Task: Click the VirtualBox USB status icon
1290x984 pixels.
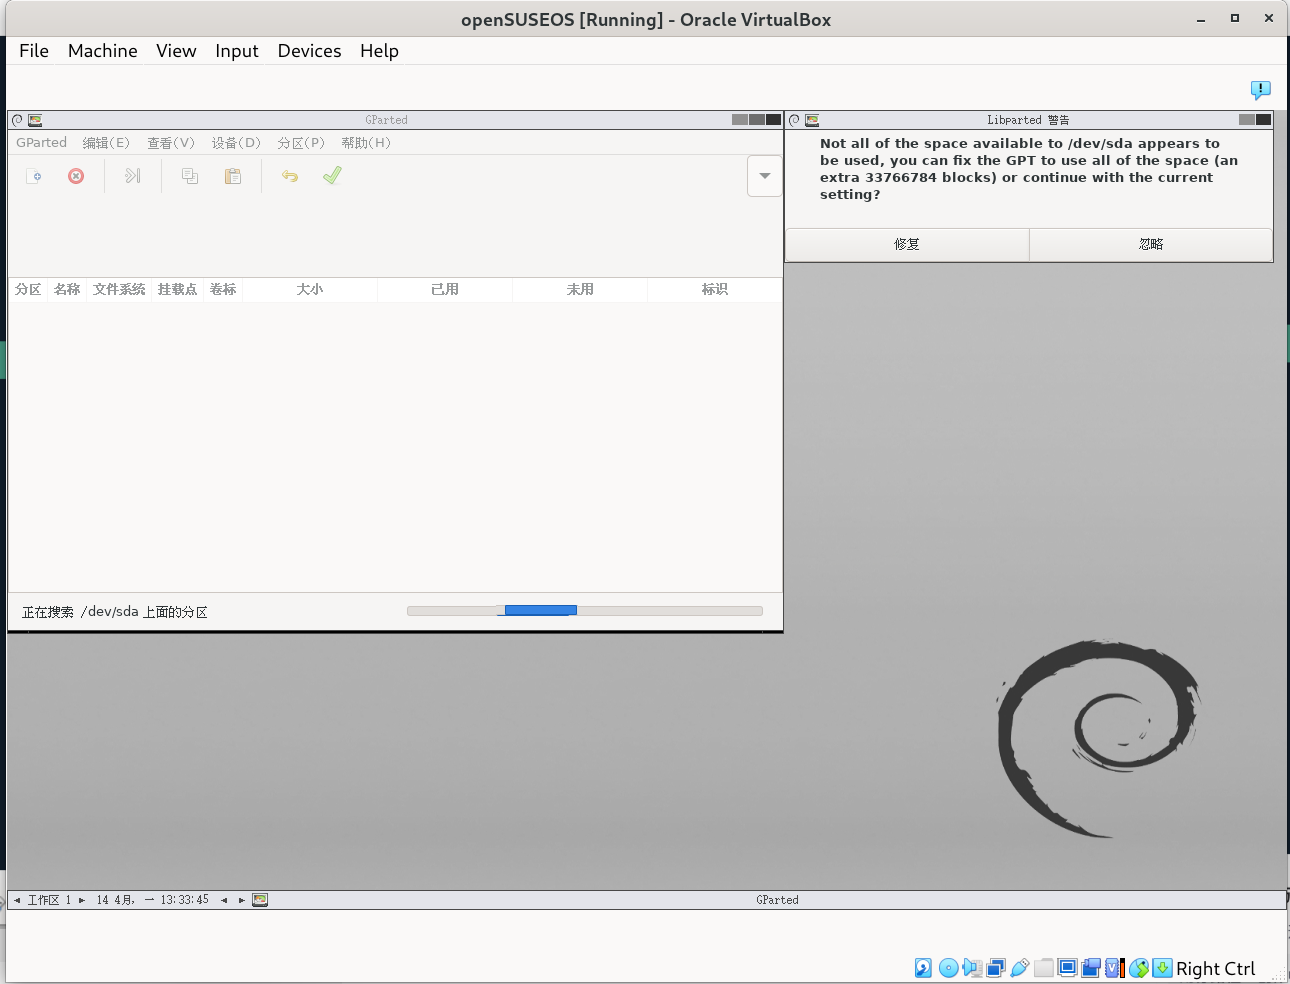Action: point(1020,968)
